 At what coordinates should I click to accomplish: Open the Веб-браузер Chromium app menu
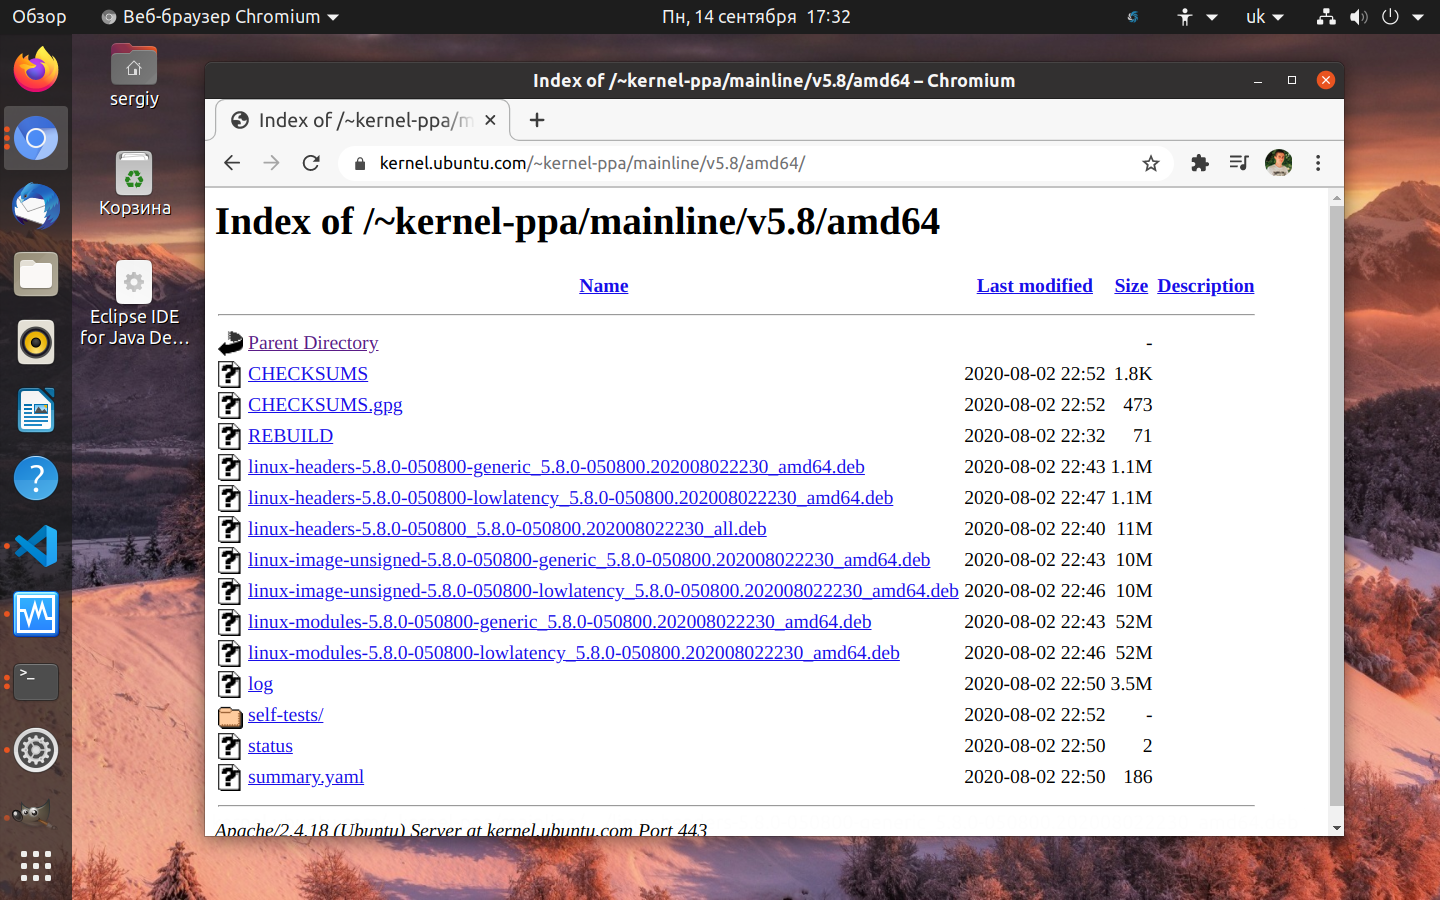click(220, 17)
